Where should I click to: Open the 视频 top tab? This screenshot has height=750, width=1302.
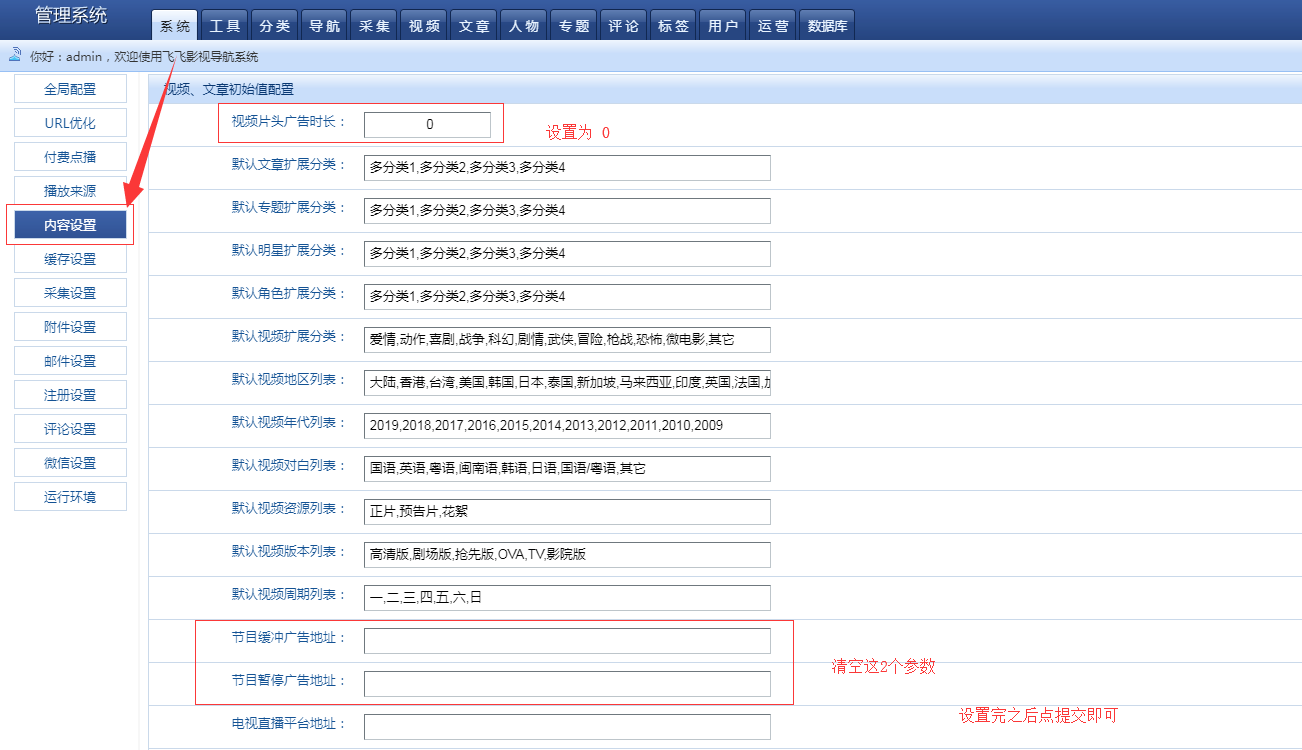(425, 26)
